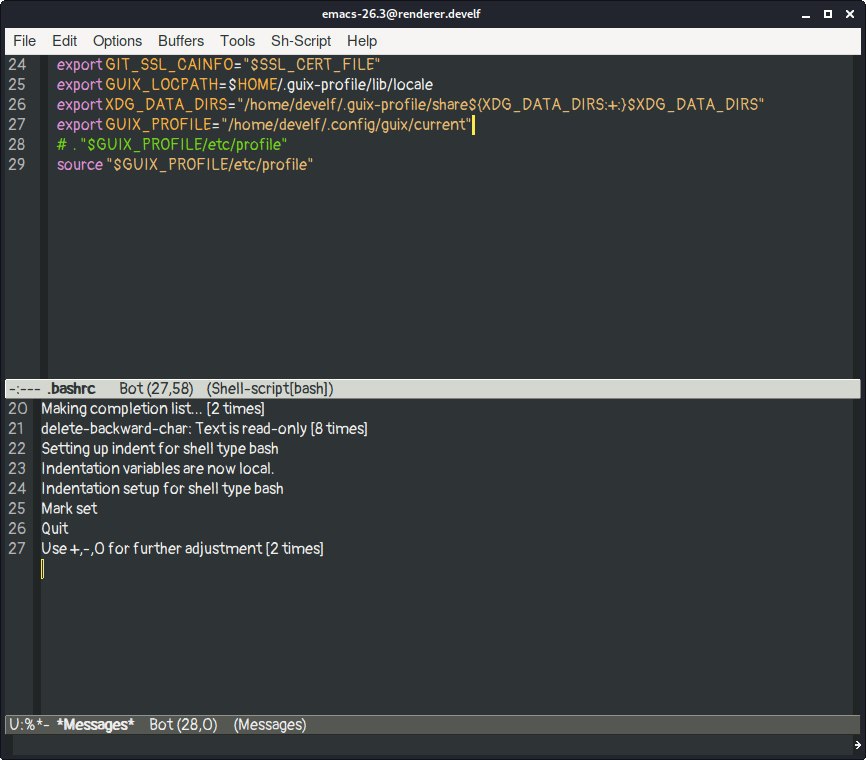Click the (Shell-script[bash]) mode indicator
866x760 pixels.
(270, 389)
